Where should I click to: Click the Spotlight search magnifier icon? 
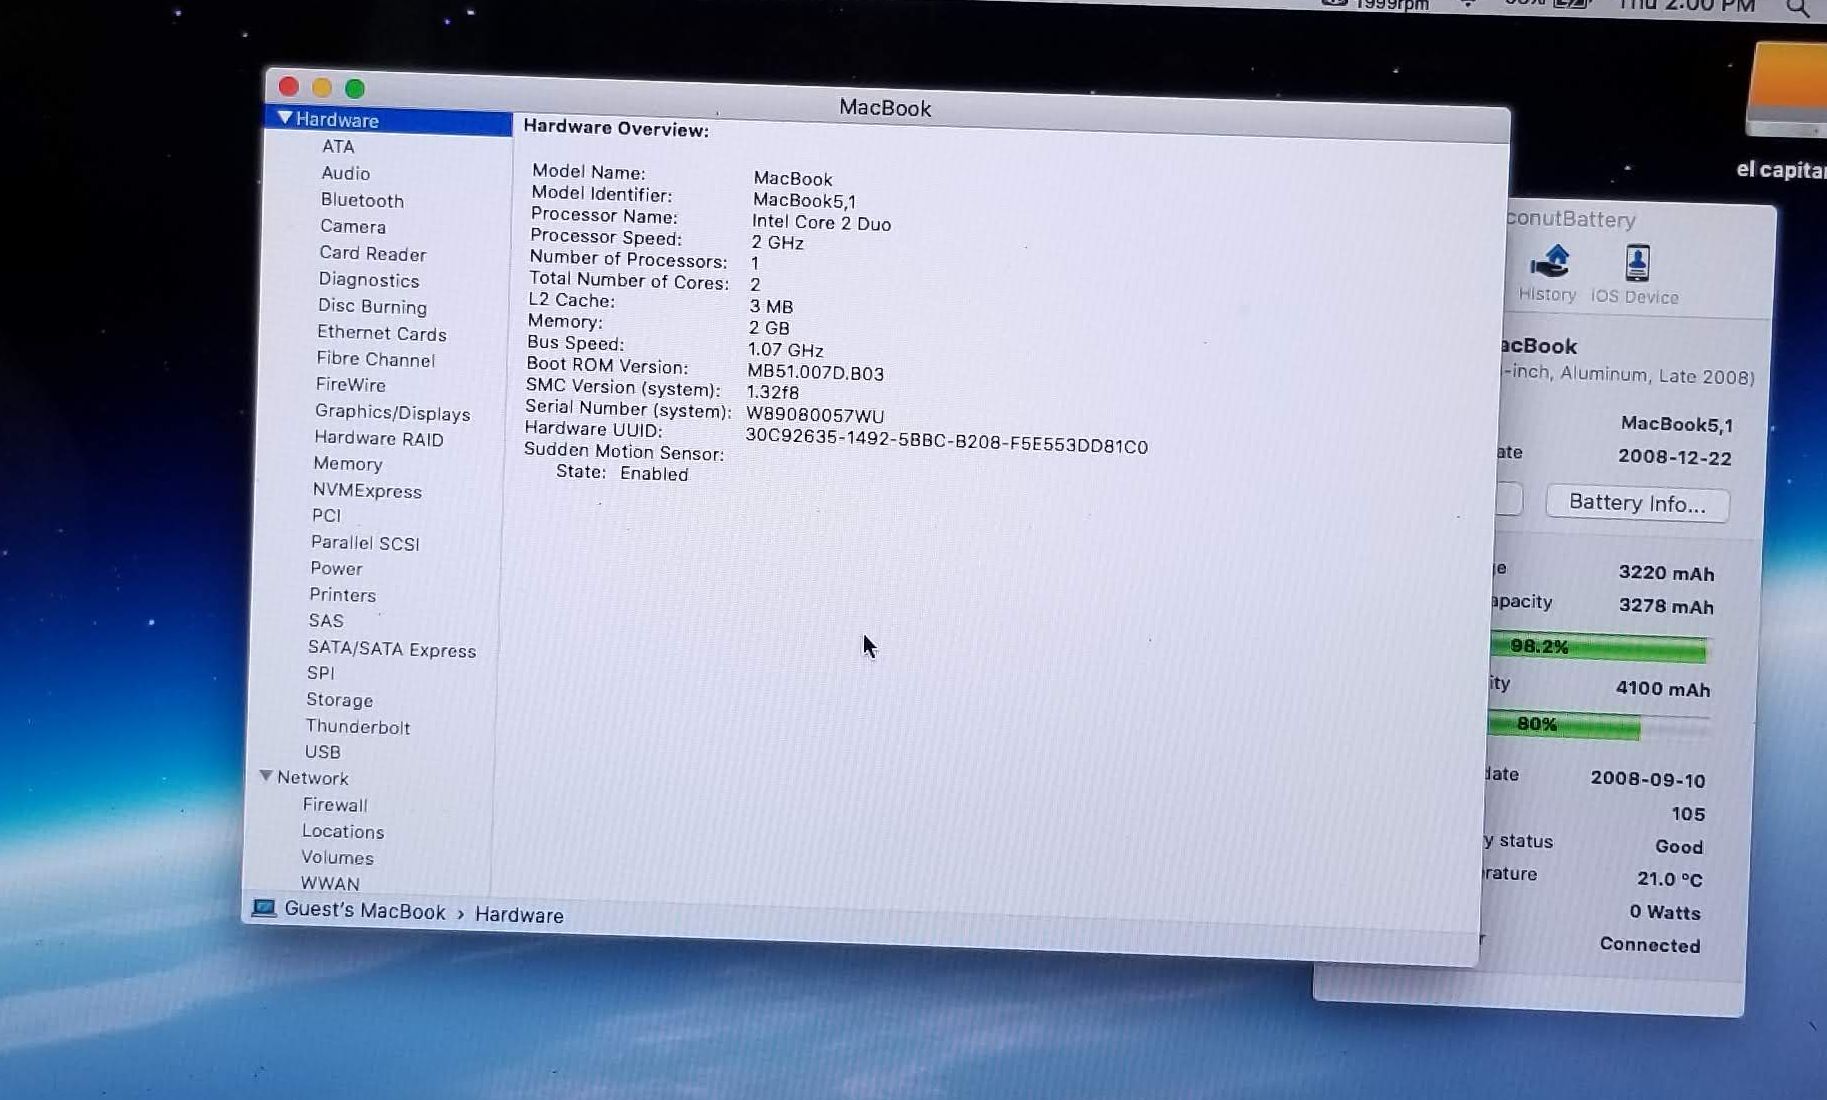pos(1798,8)
